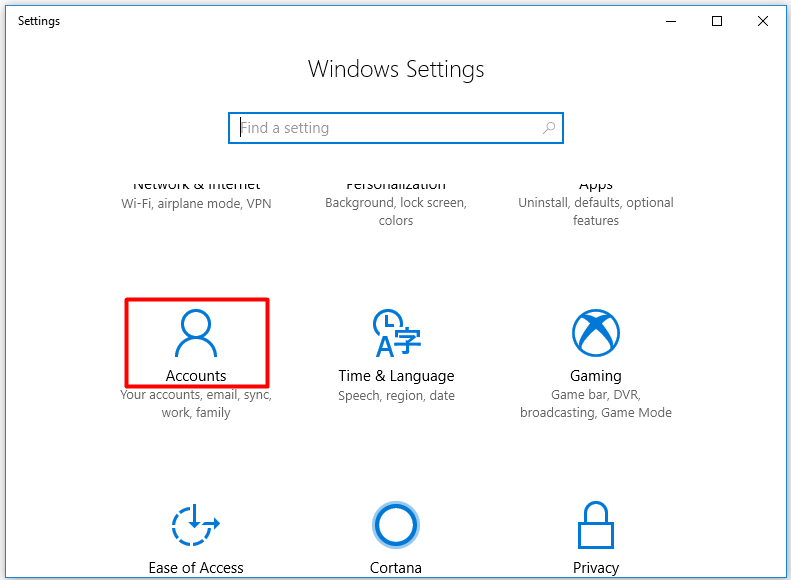The height and width of the screenshot is (580, 791).
Task: Click 'Background, lock screen, colors' text
Action: click(x=396, y=211)
